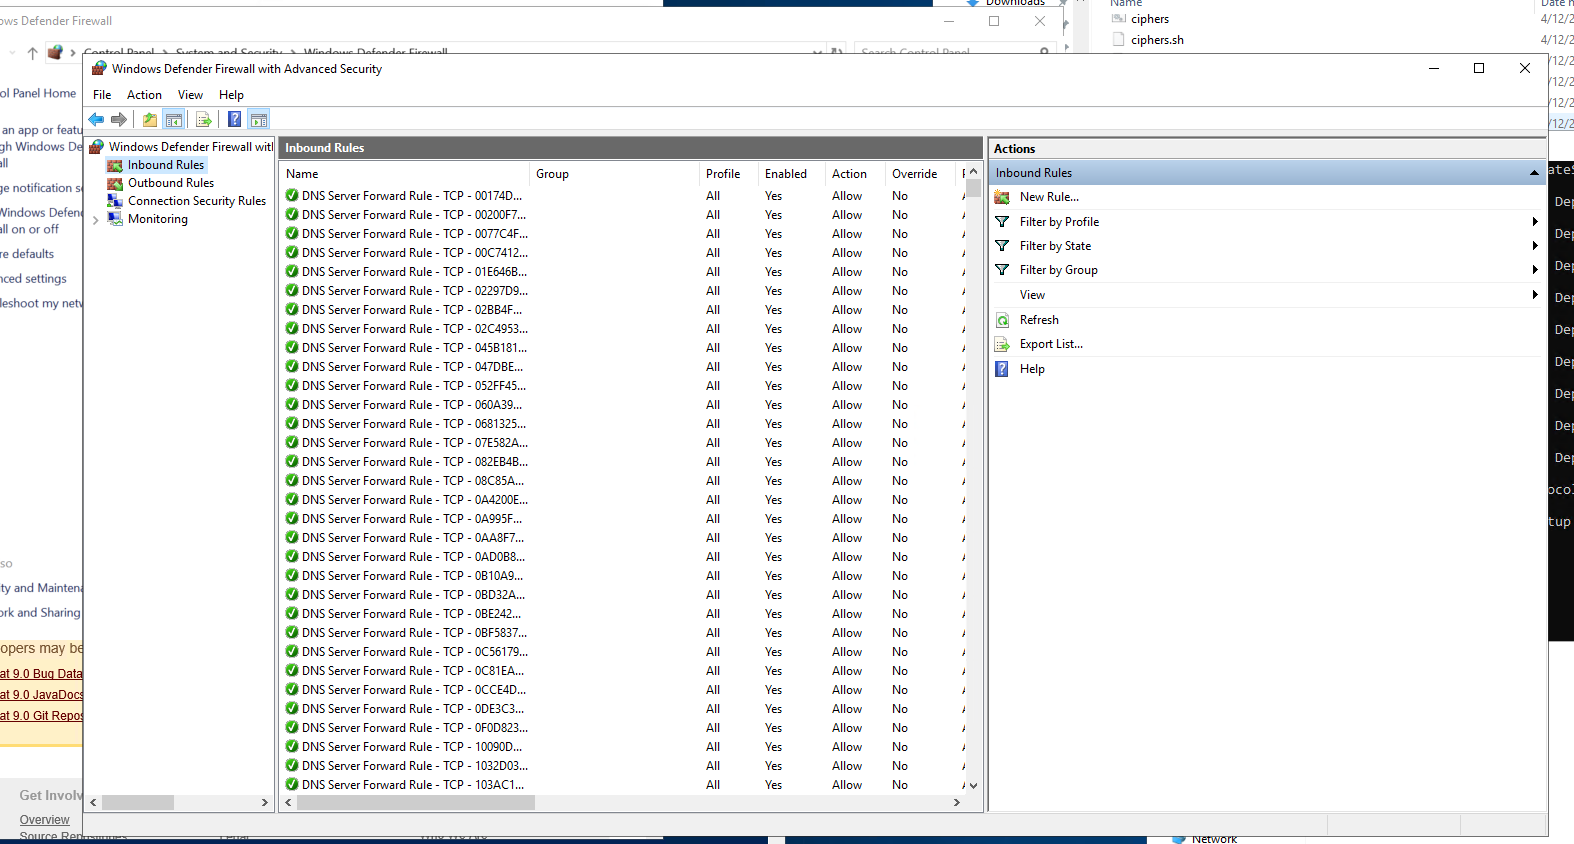Select rule DNS Server Forward Rule - TCP - 02BB4F
Screen dimensions: 1574x844
(411, 310)
